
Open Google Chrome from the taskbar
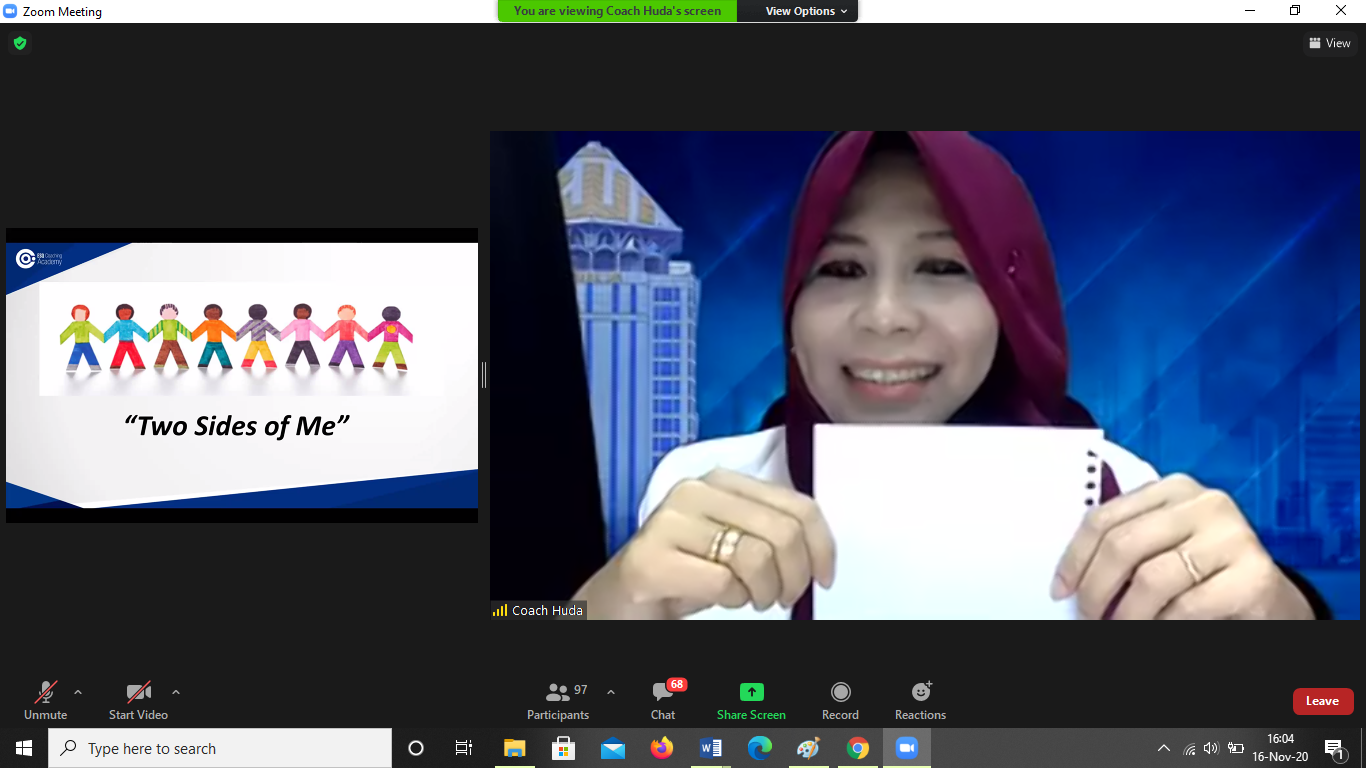coord(858,748)
